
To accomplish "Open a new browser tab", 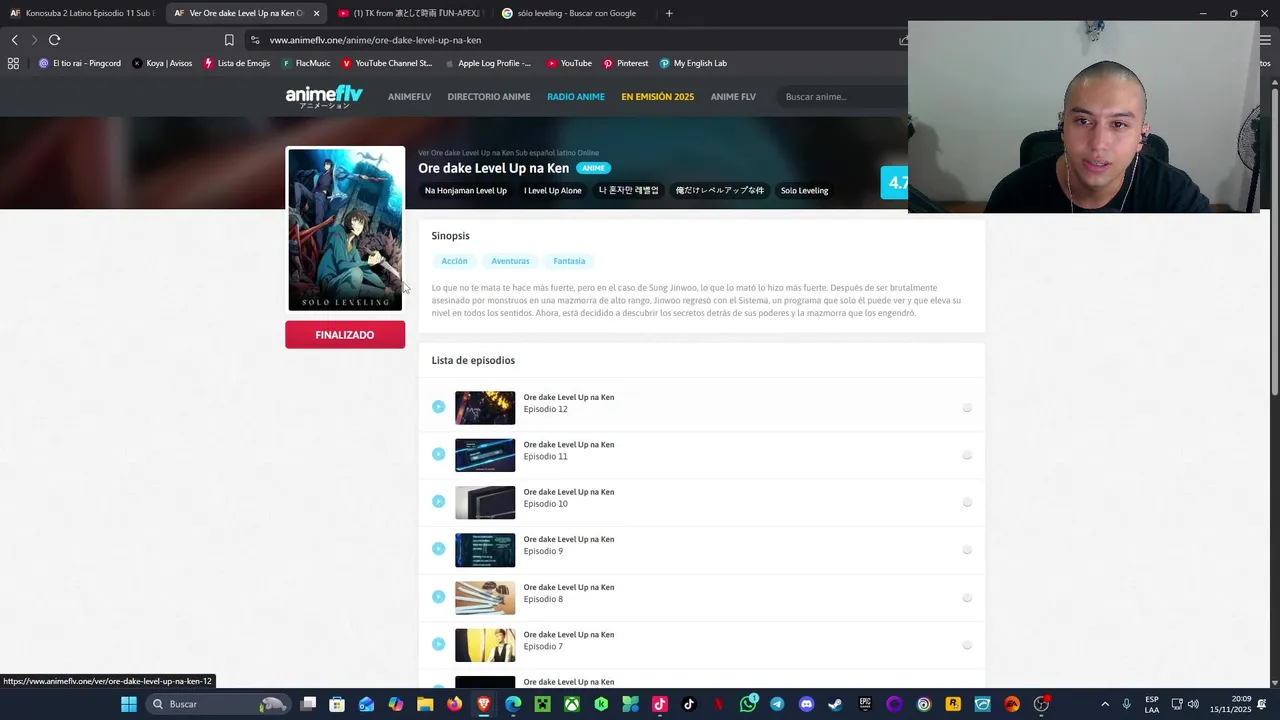I will pos(669,13).
